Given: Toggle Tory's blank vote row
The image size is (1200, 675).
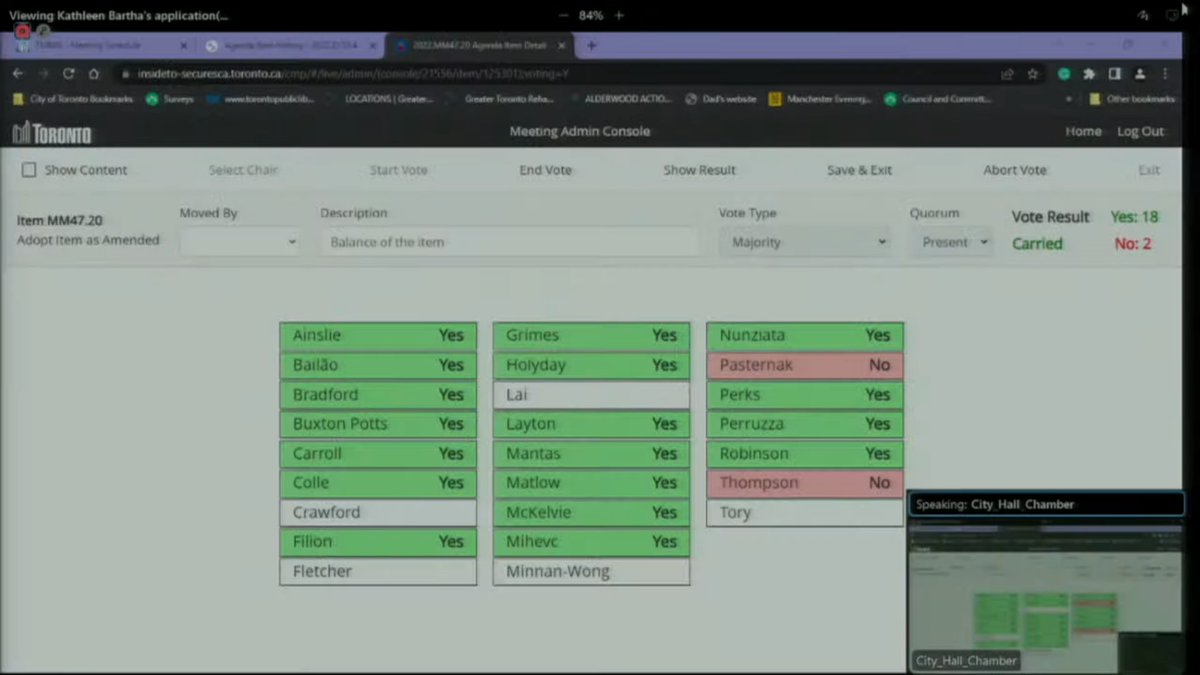Looking at the screenshot, I should pos(805,512).
